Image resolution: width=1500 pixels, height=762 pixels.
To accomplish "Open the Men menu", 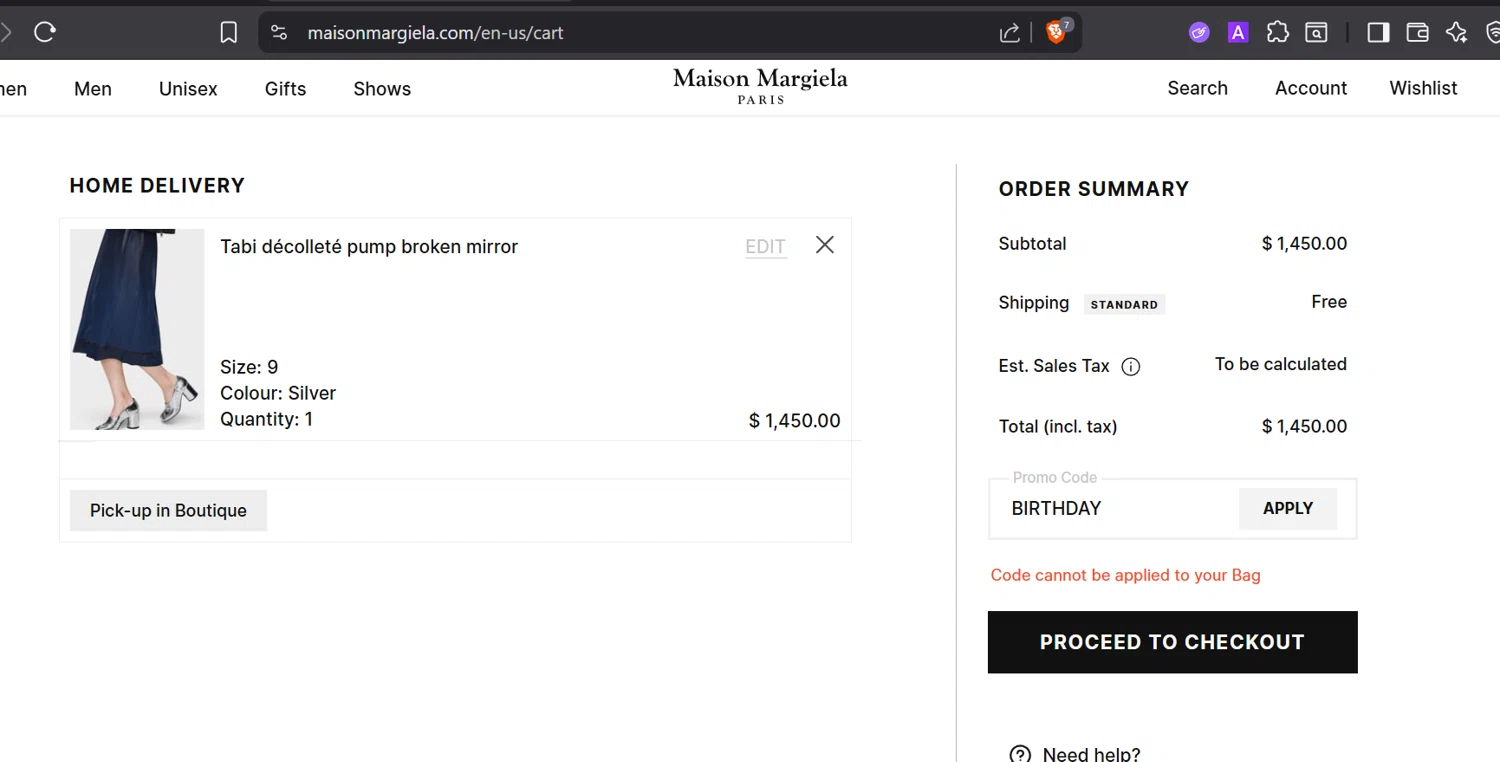I will pos(93,89).
